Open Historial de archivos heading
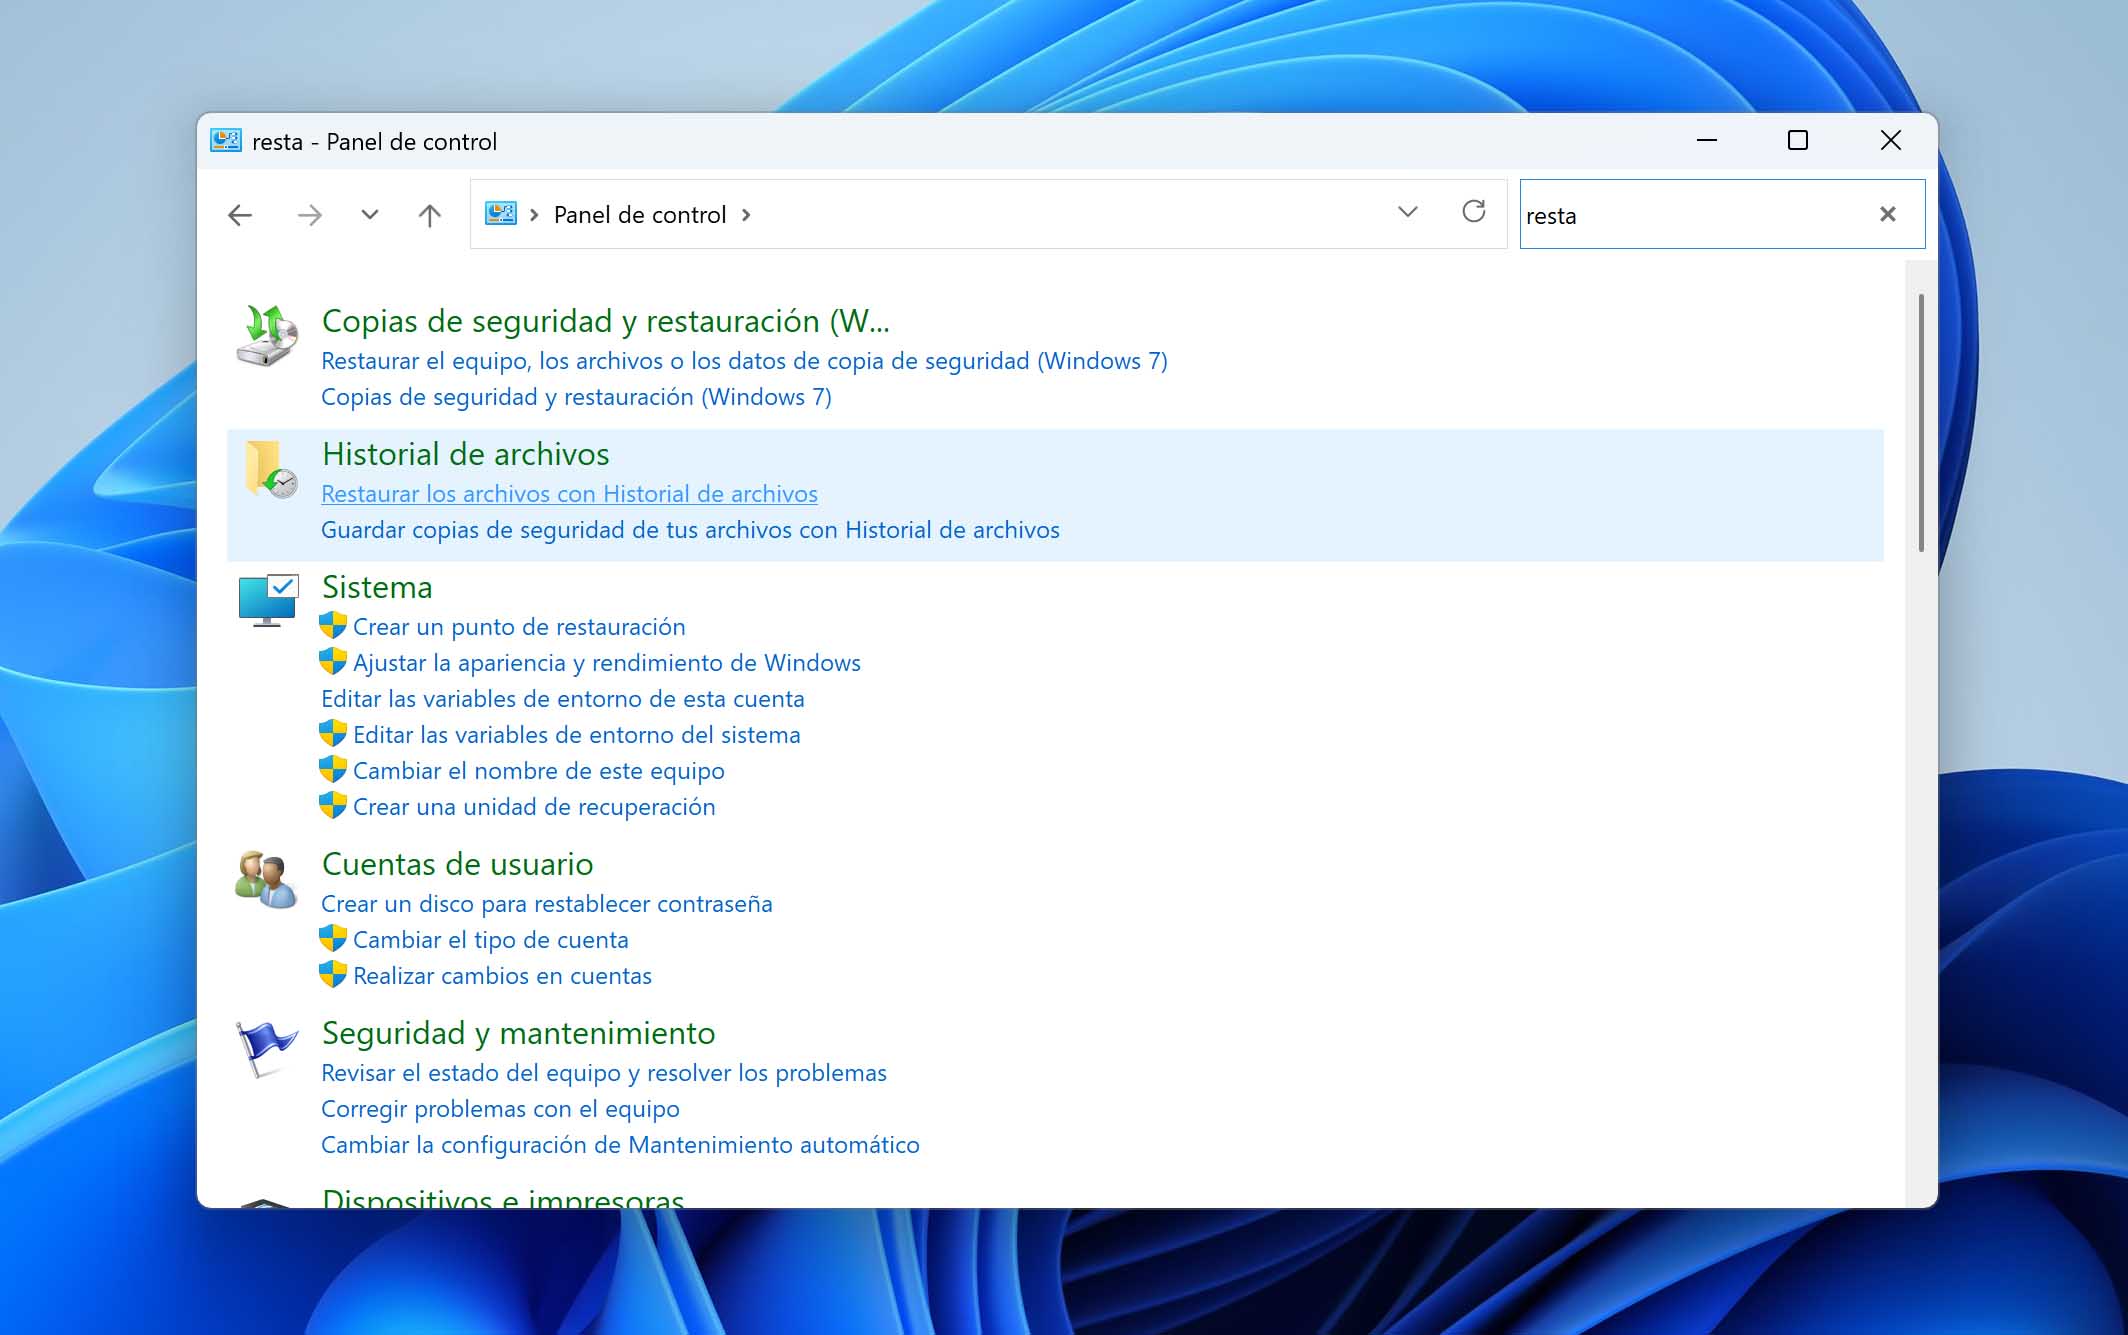This screenshot has height=1335, width=2128. point(465,454)
